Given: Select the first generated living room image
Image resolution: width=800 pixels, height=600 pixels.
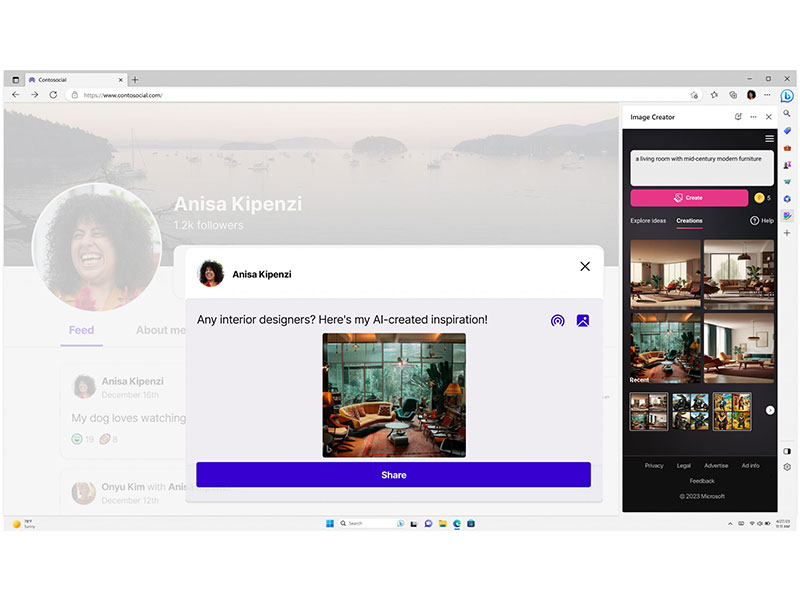Looking at the screenshot, I should point(665,274).
